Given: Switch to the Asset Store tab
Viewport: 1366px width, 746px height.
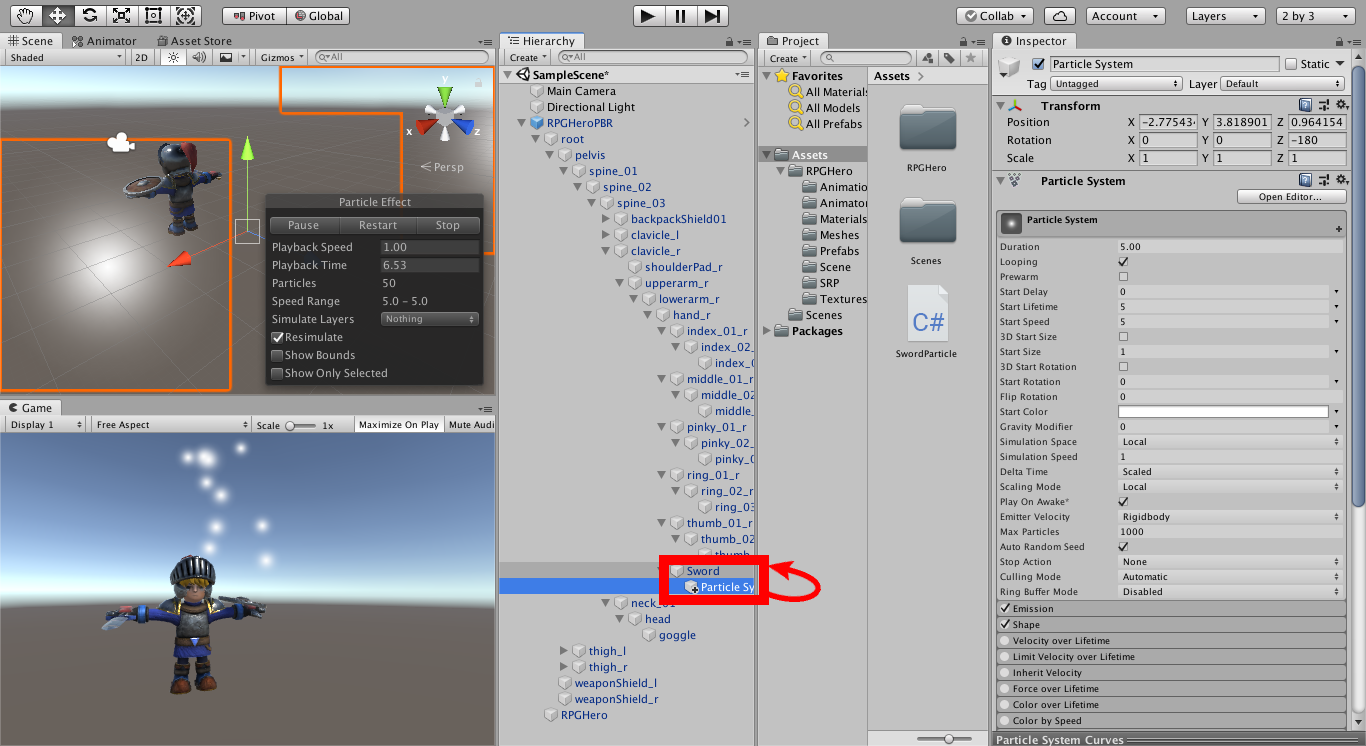Looking at the screenshot, I should click(194, 41).
